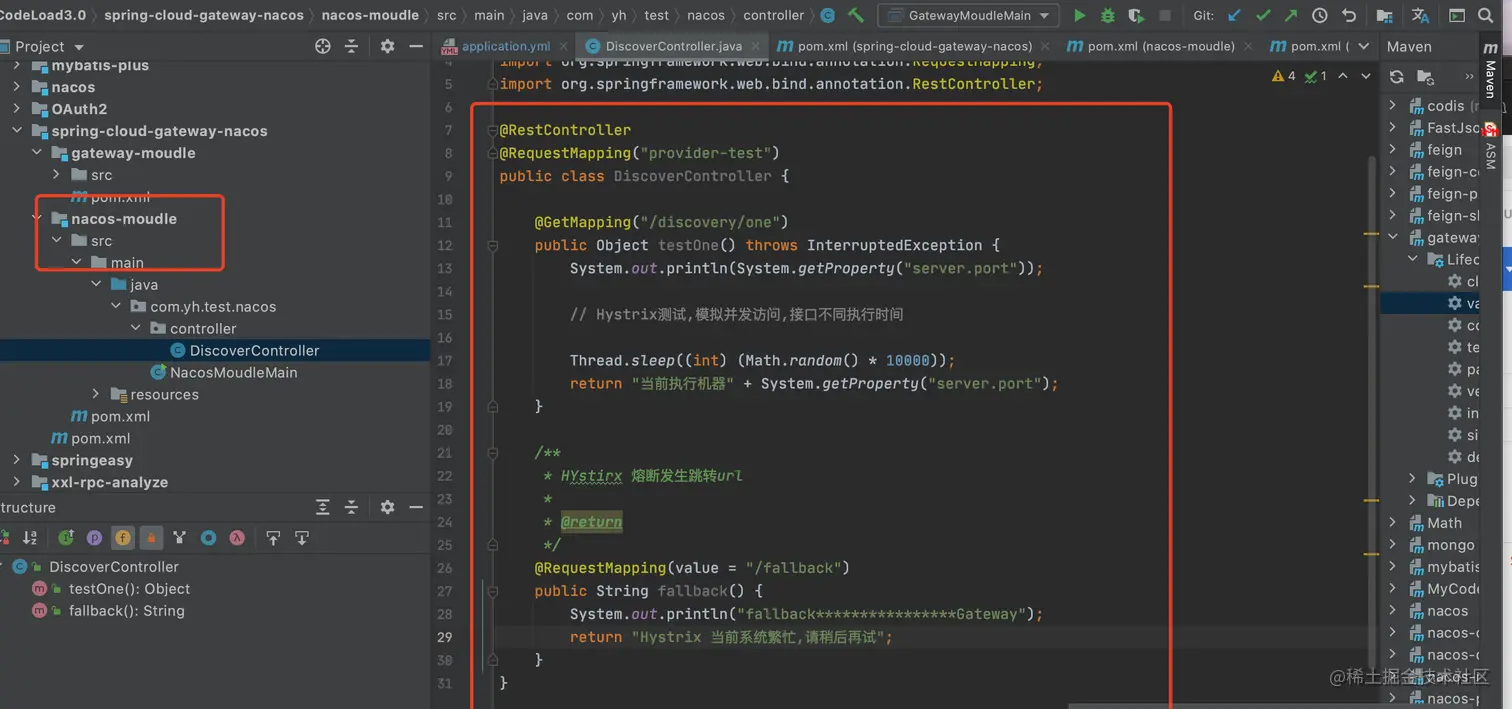Screen dimensions: 1512x709
Task: Hide the Project panel with minus icon
Action: (416, 46)
